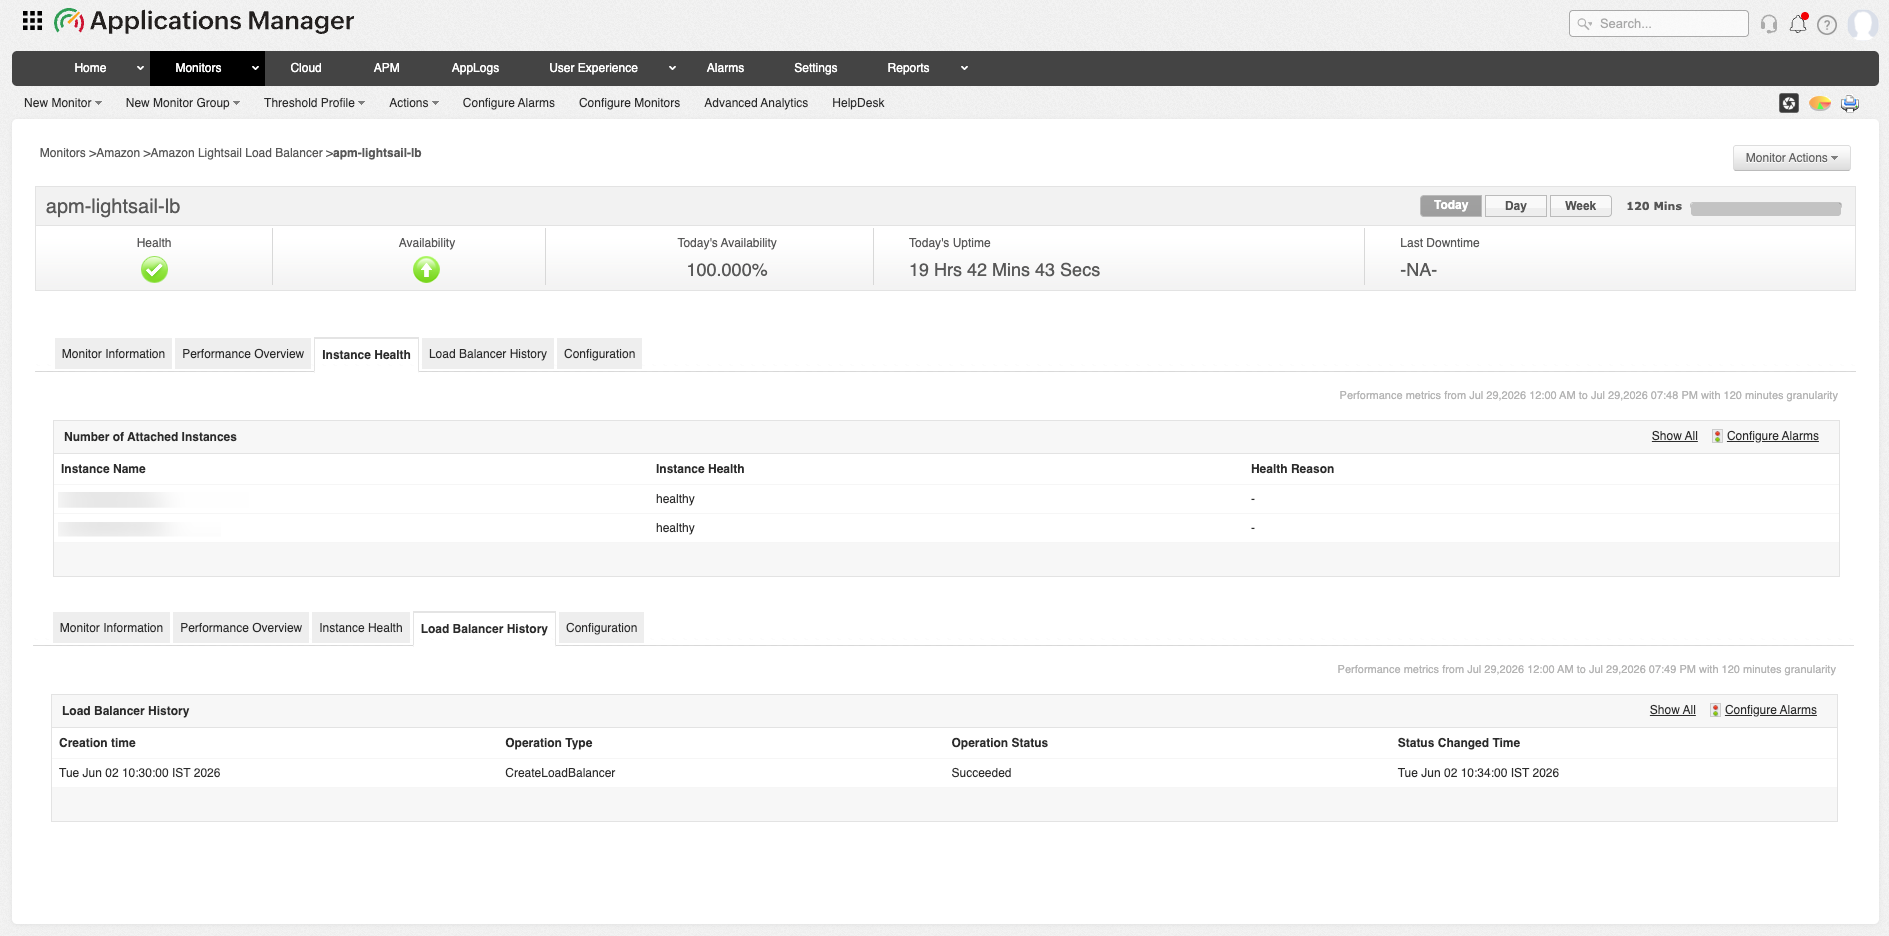Viewport: 1889px width, 936px height.
Task: Expand the Home menu chevron
Action: (x=140, y=68)
